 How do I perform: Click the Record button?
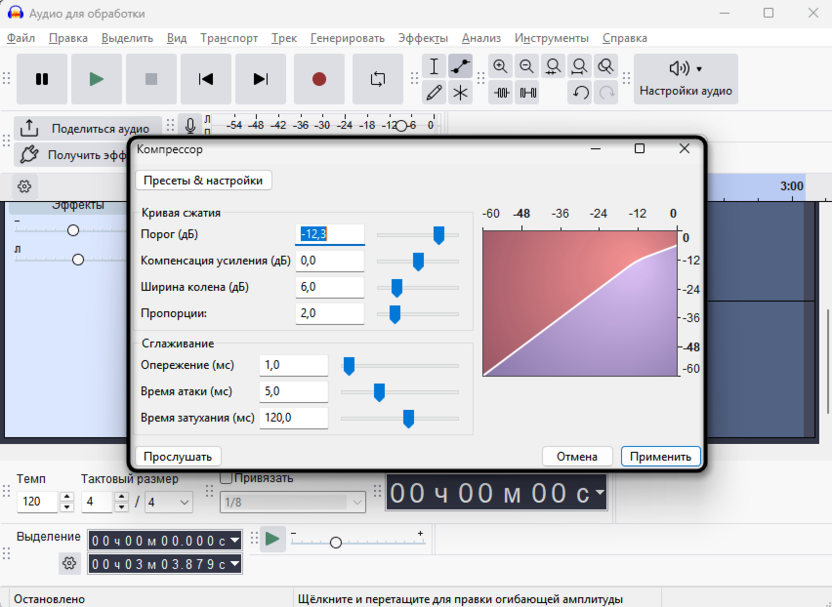(x=319, y=79)
